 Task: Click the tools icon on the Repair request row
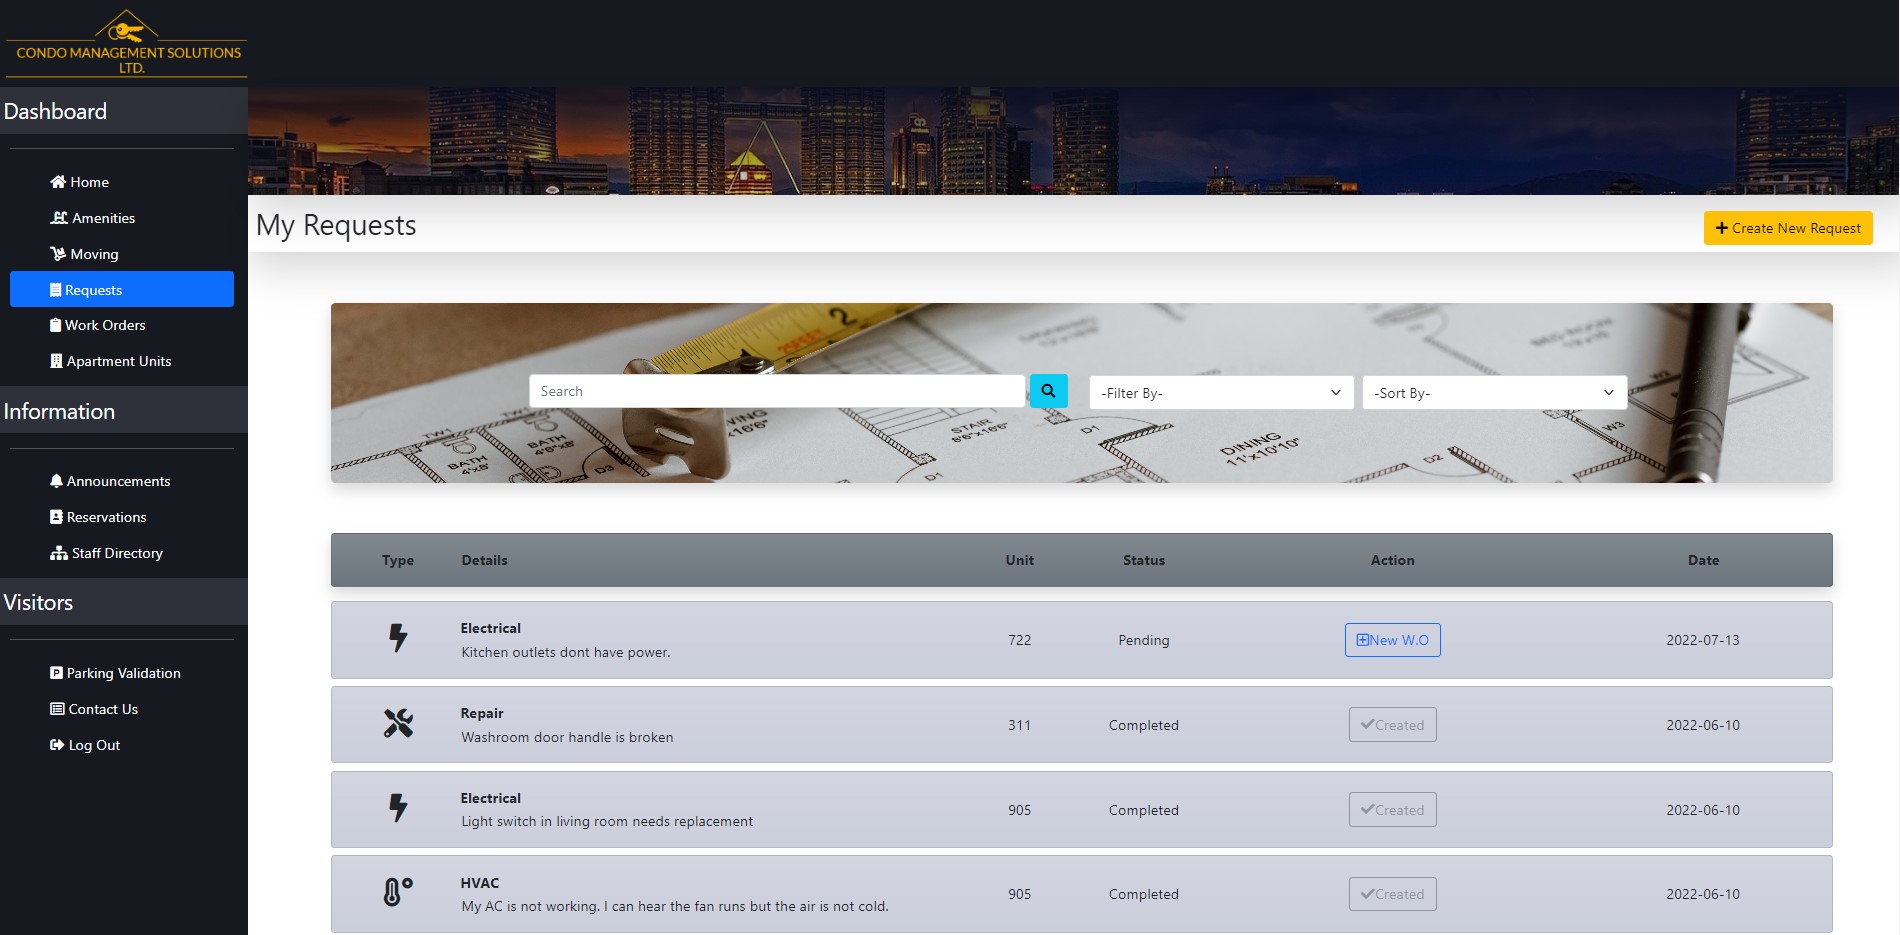(397, 722)
